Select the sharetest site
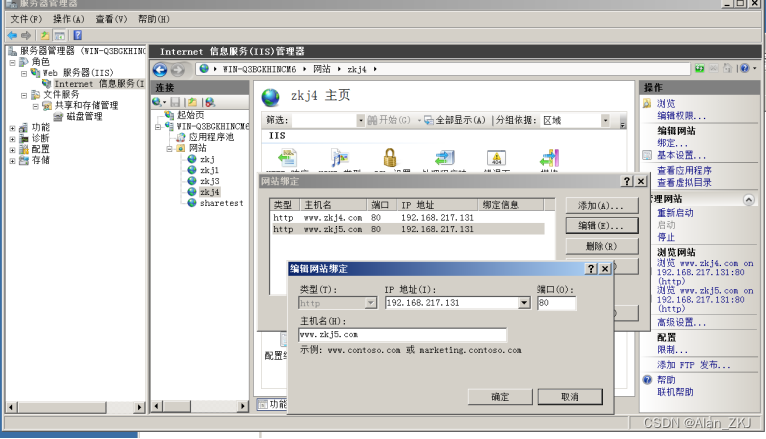Screen dimensions: 766x439 click(x=221, y=203)
